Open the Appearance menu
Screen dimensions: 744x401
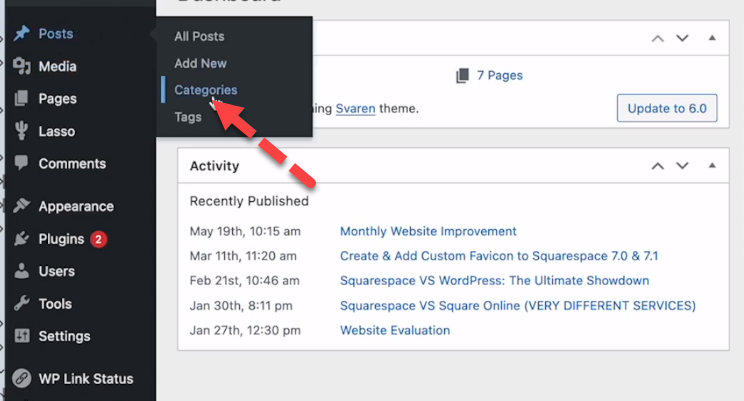76,206
